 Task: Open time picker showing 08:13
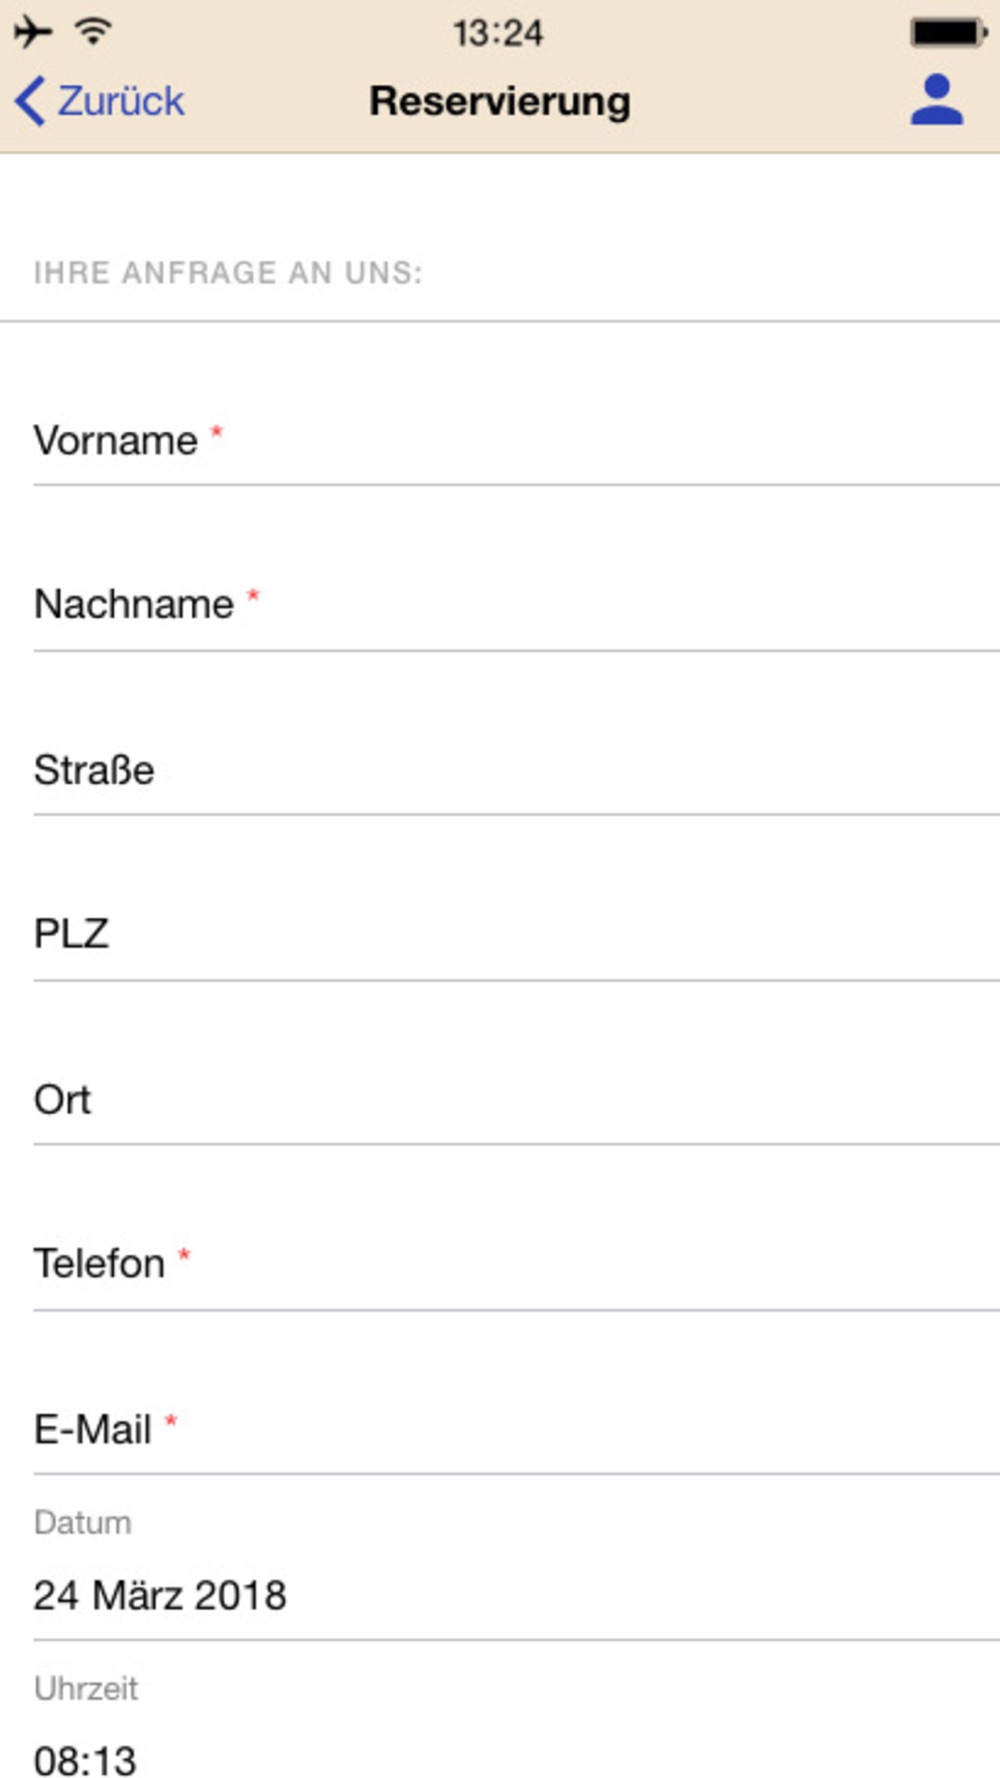[517, 1758]
